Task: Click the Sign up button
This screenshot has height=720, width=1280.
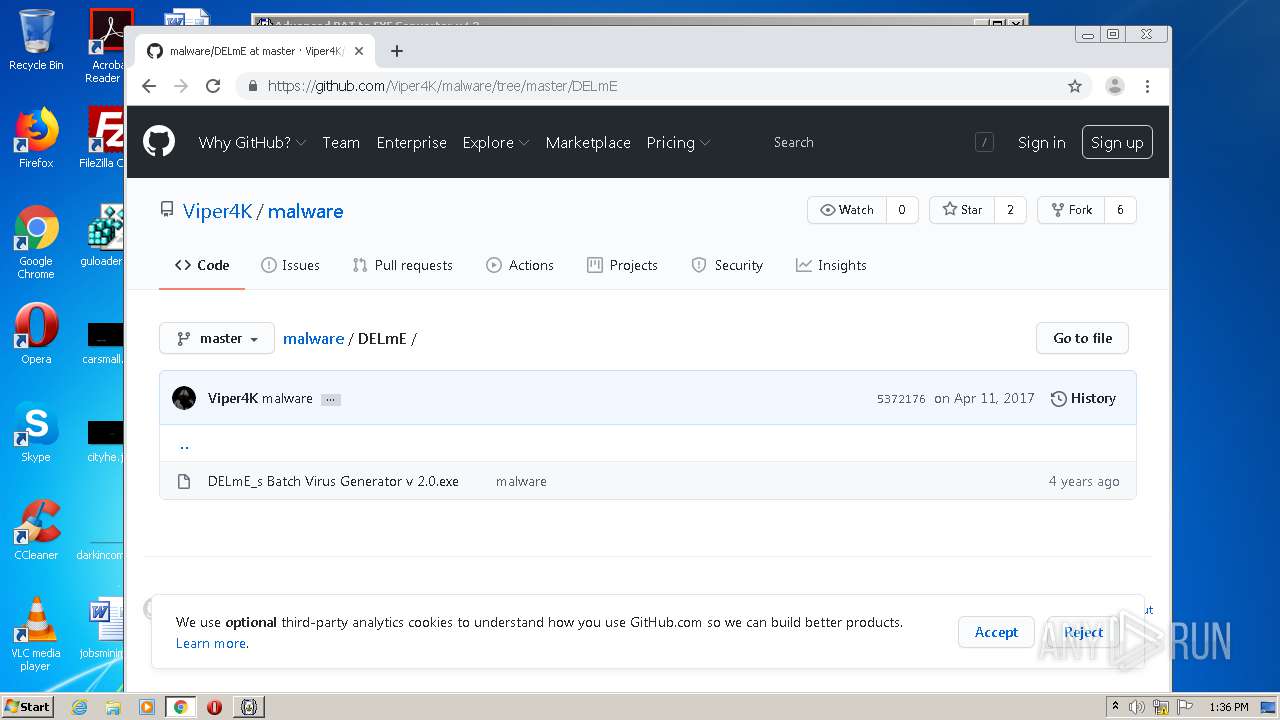Action: (x=1117, y=142)
